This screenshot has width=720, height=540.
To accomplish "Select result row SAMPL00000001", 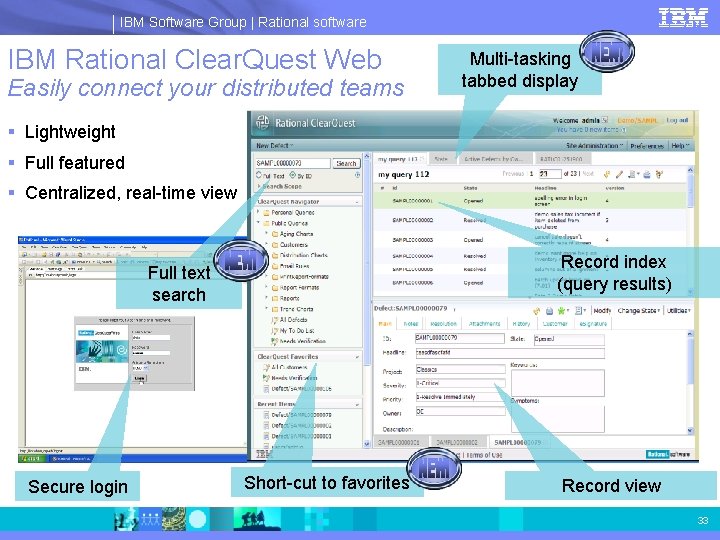I will 530,201.
